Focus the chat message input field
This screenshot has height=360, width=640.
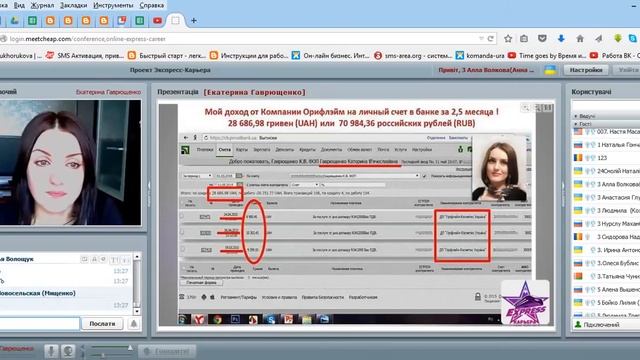coord(39,324)
